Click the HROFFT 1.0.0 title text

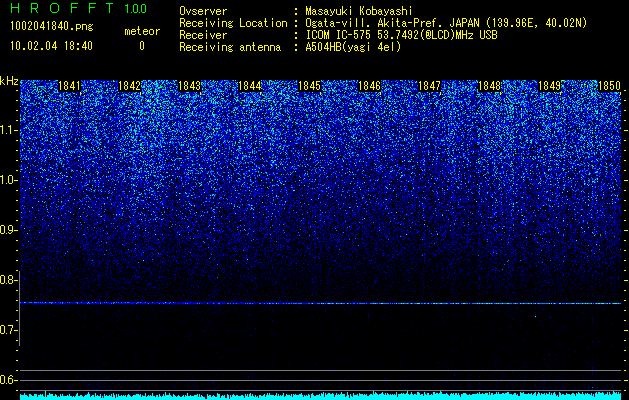(x=78, y=8)
